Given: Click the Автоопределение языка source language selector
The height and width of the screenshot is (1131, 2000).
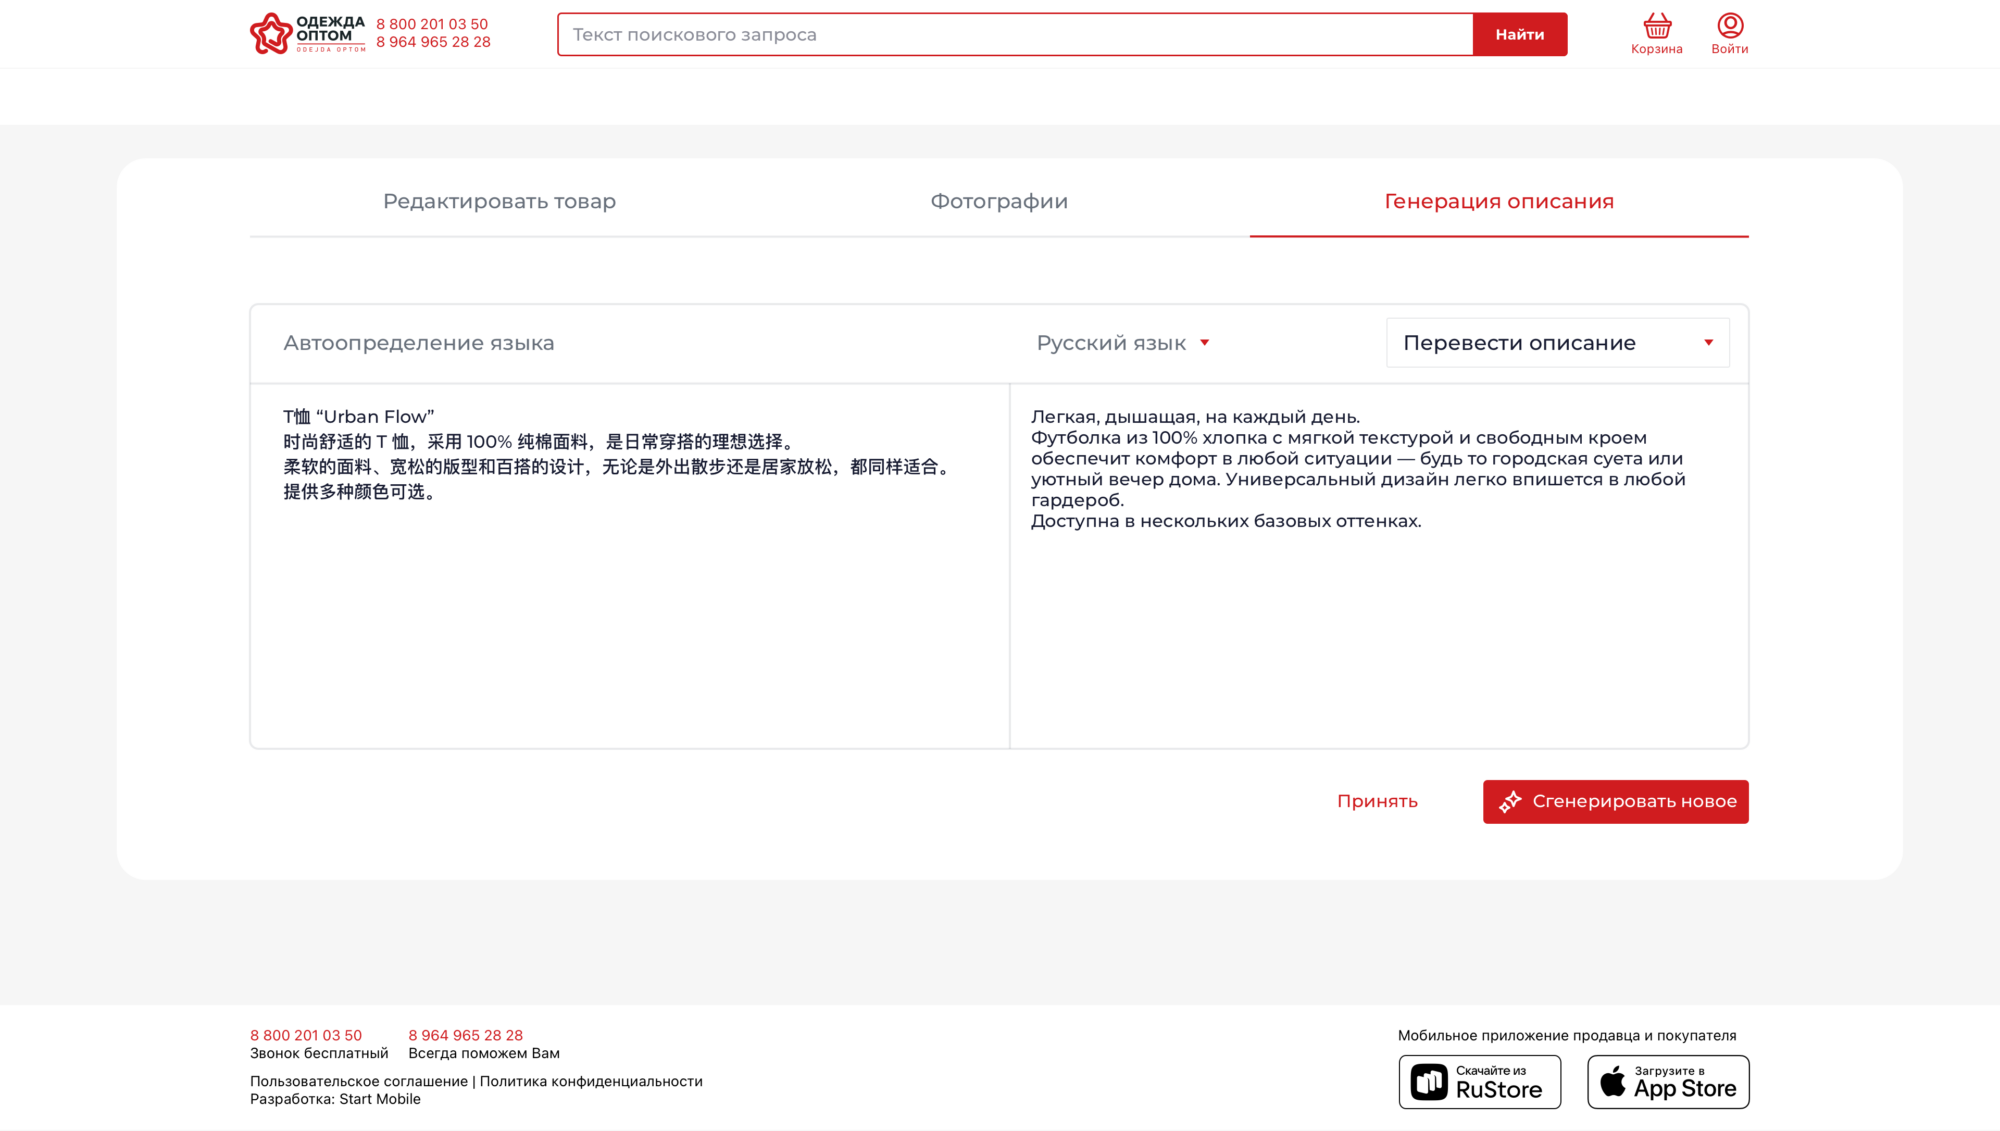Looking at the screenshot, I should click(418, 343).
